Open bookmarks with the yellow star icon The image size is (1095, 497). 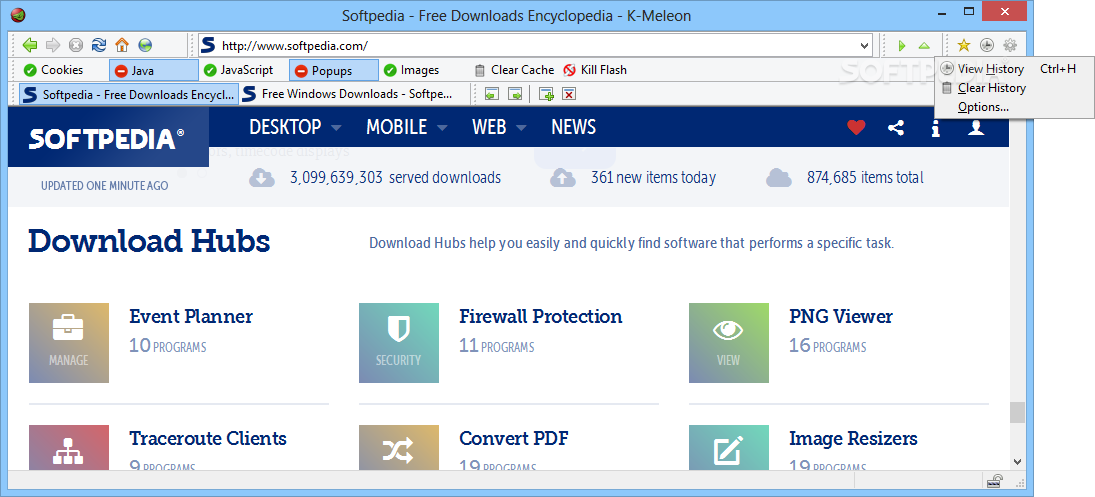point(964,45)
